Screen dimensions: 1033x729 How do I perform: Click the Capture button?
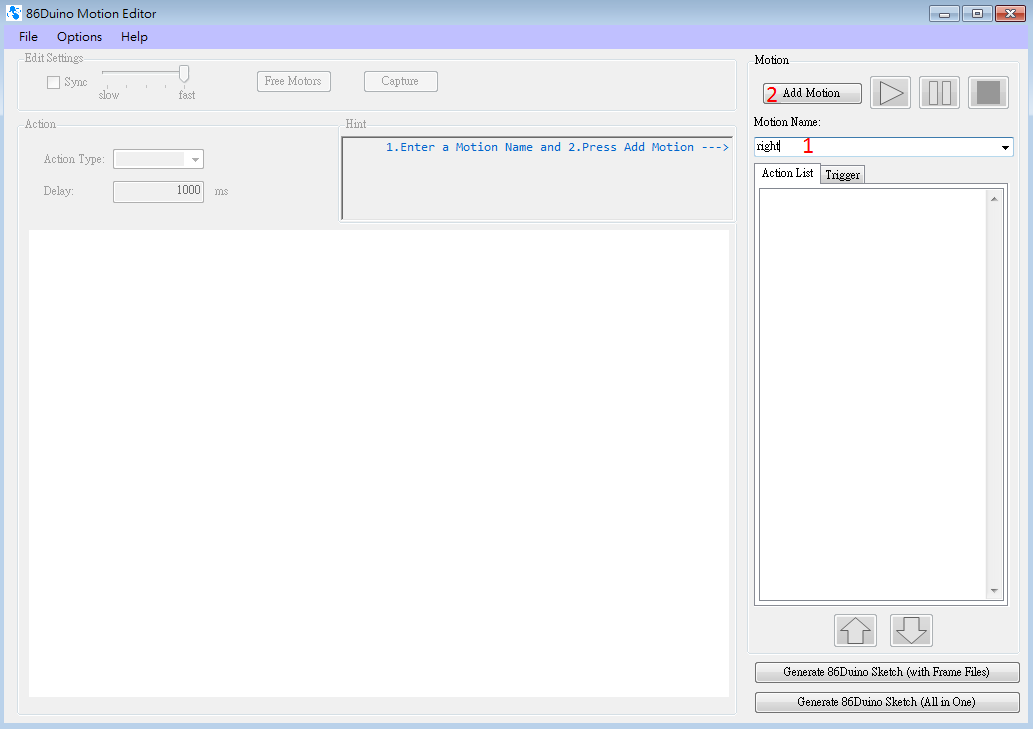(401, 82)
